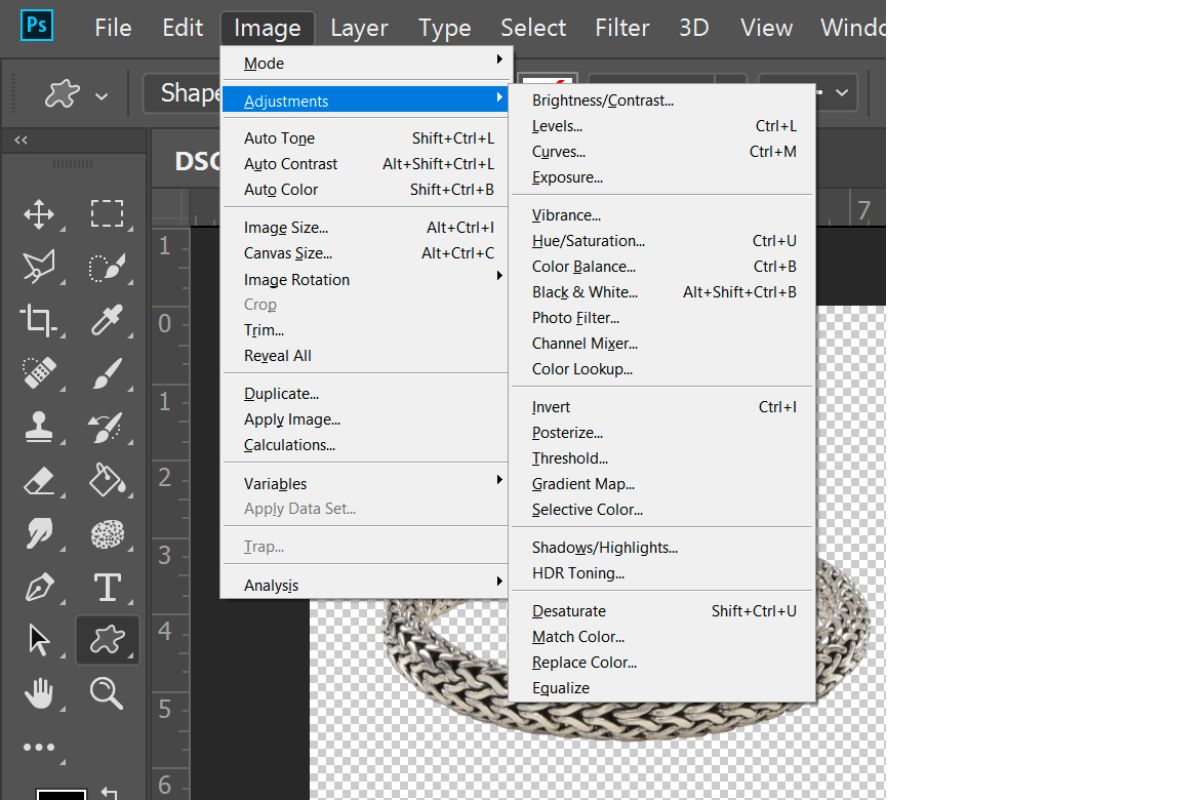Open the Filter menu

click(x=622, y=28)
